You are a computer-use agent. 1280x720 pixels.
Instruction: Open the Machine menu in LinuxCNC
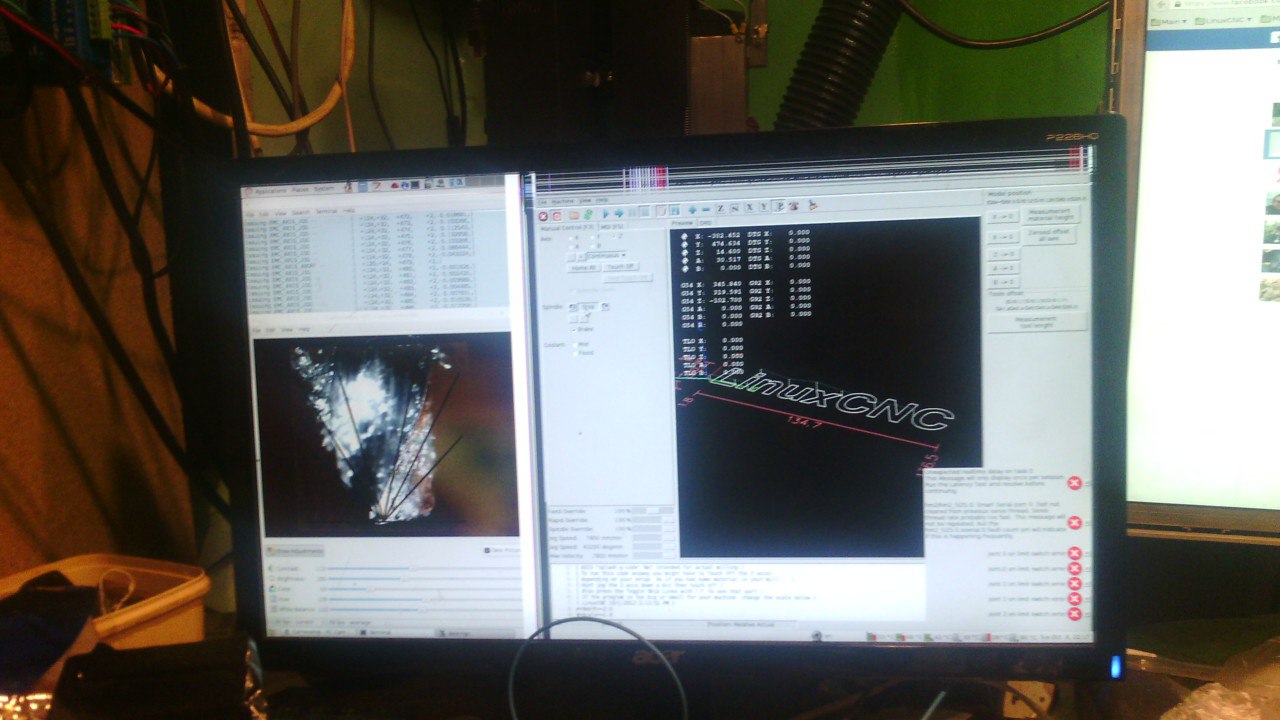(x=561, y=201)
